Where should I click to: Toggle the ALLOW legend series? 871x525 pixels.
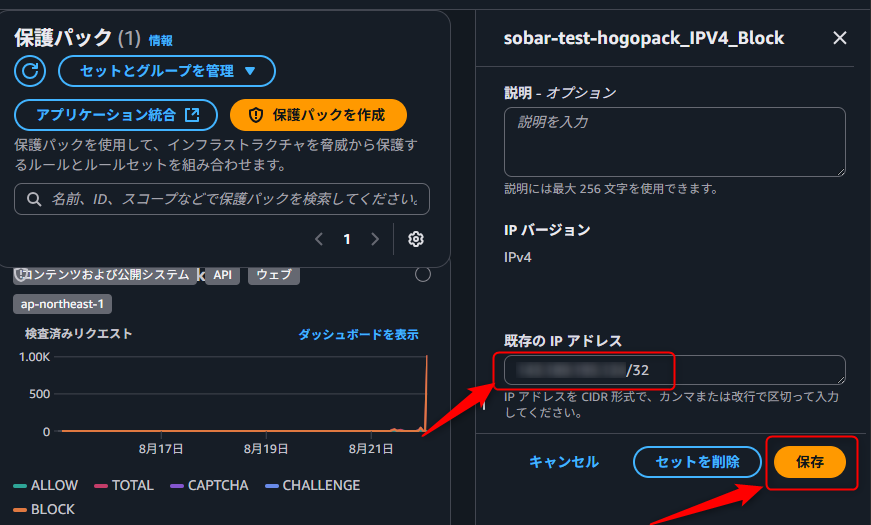click(x=46, y=485)
